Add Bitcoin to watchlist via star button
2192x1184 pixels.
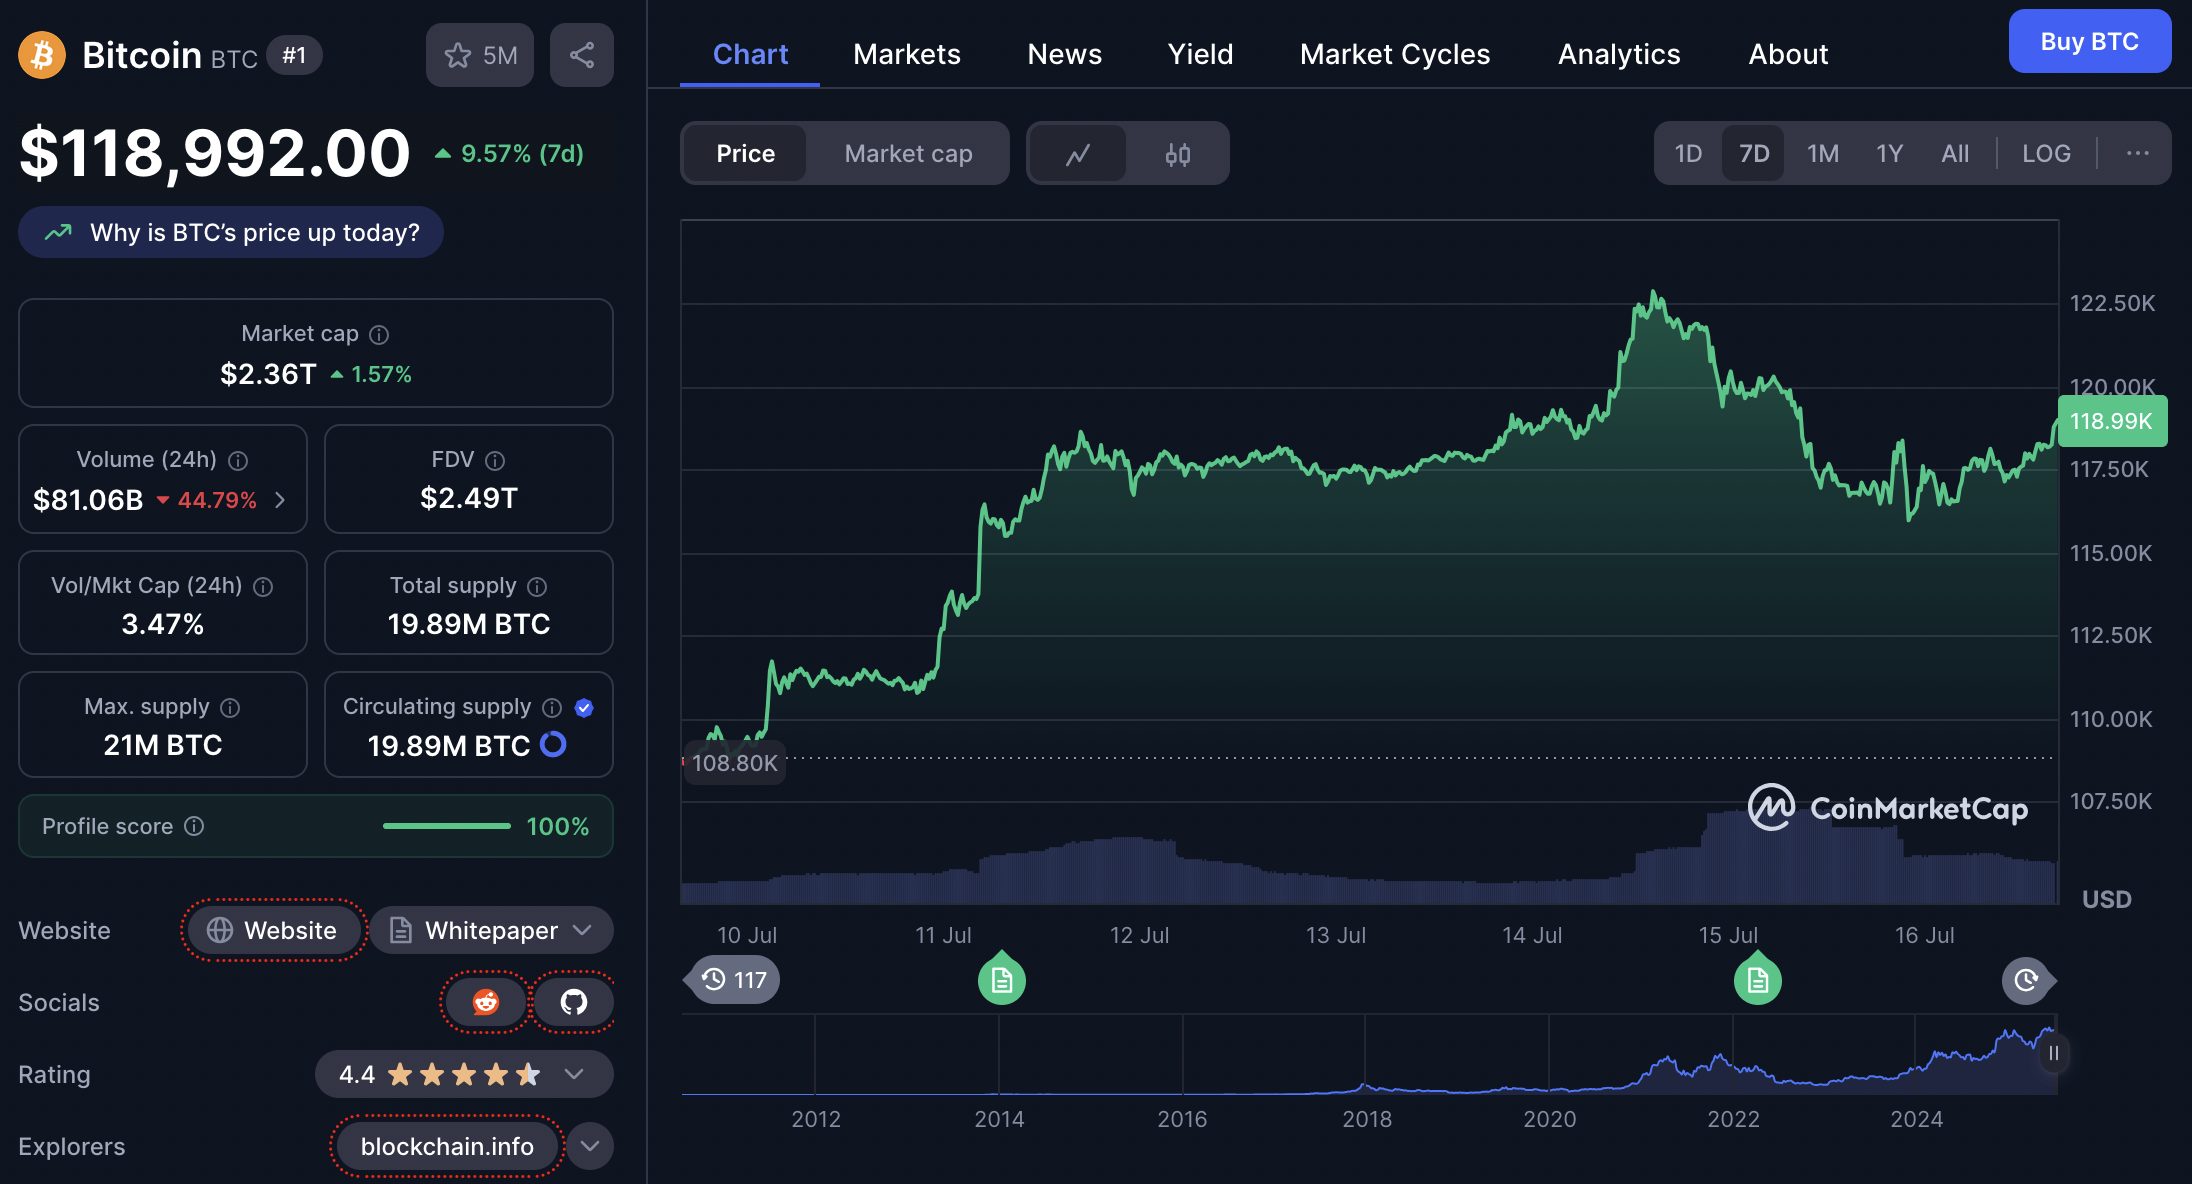tap(480, 55)
